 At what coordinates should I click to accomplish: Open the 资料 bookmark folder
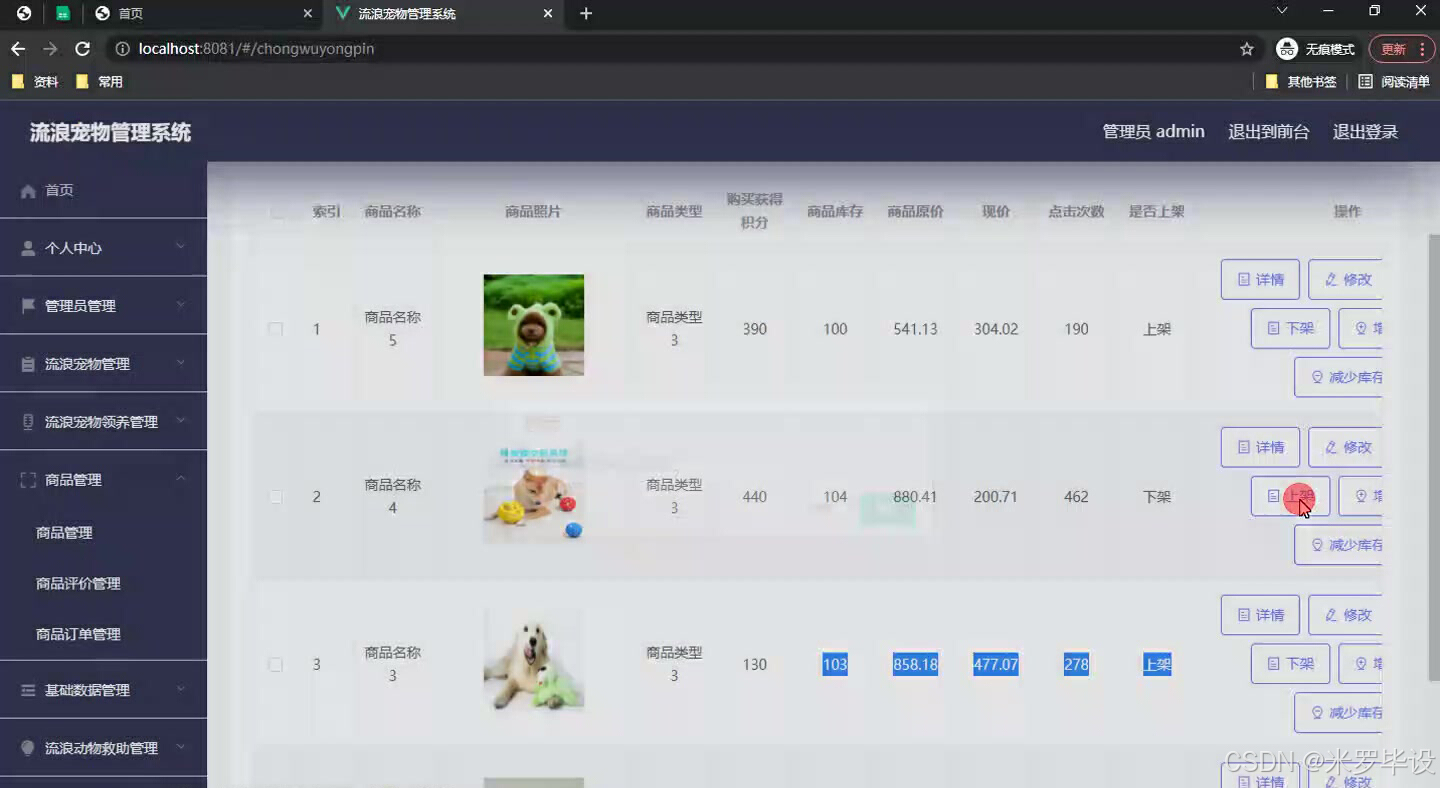click(35, 82)
